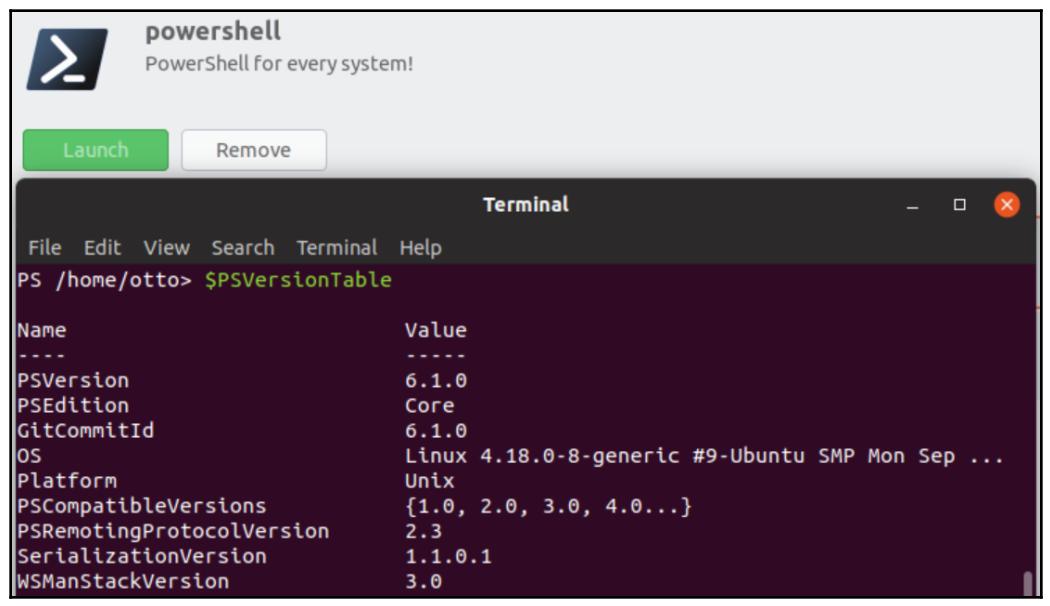Select the PSRemotingProtocolVersion row name

173,530
